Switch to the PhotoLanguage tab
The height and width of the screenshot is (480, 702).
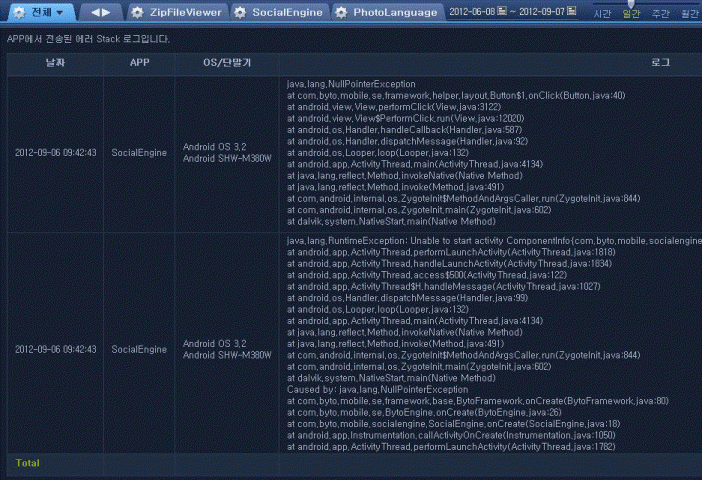click(x=388, y=12)
